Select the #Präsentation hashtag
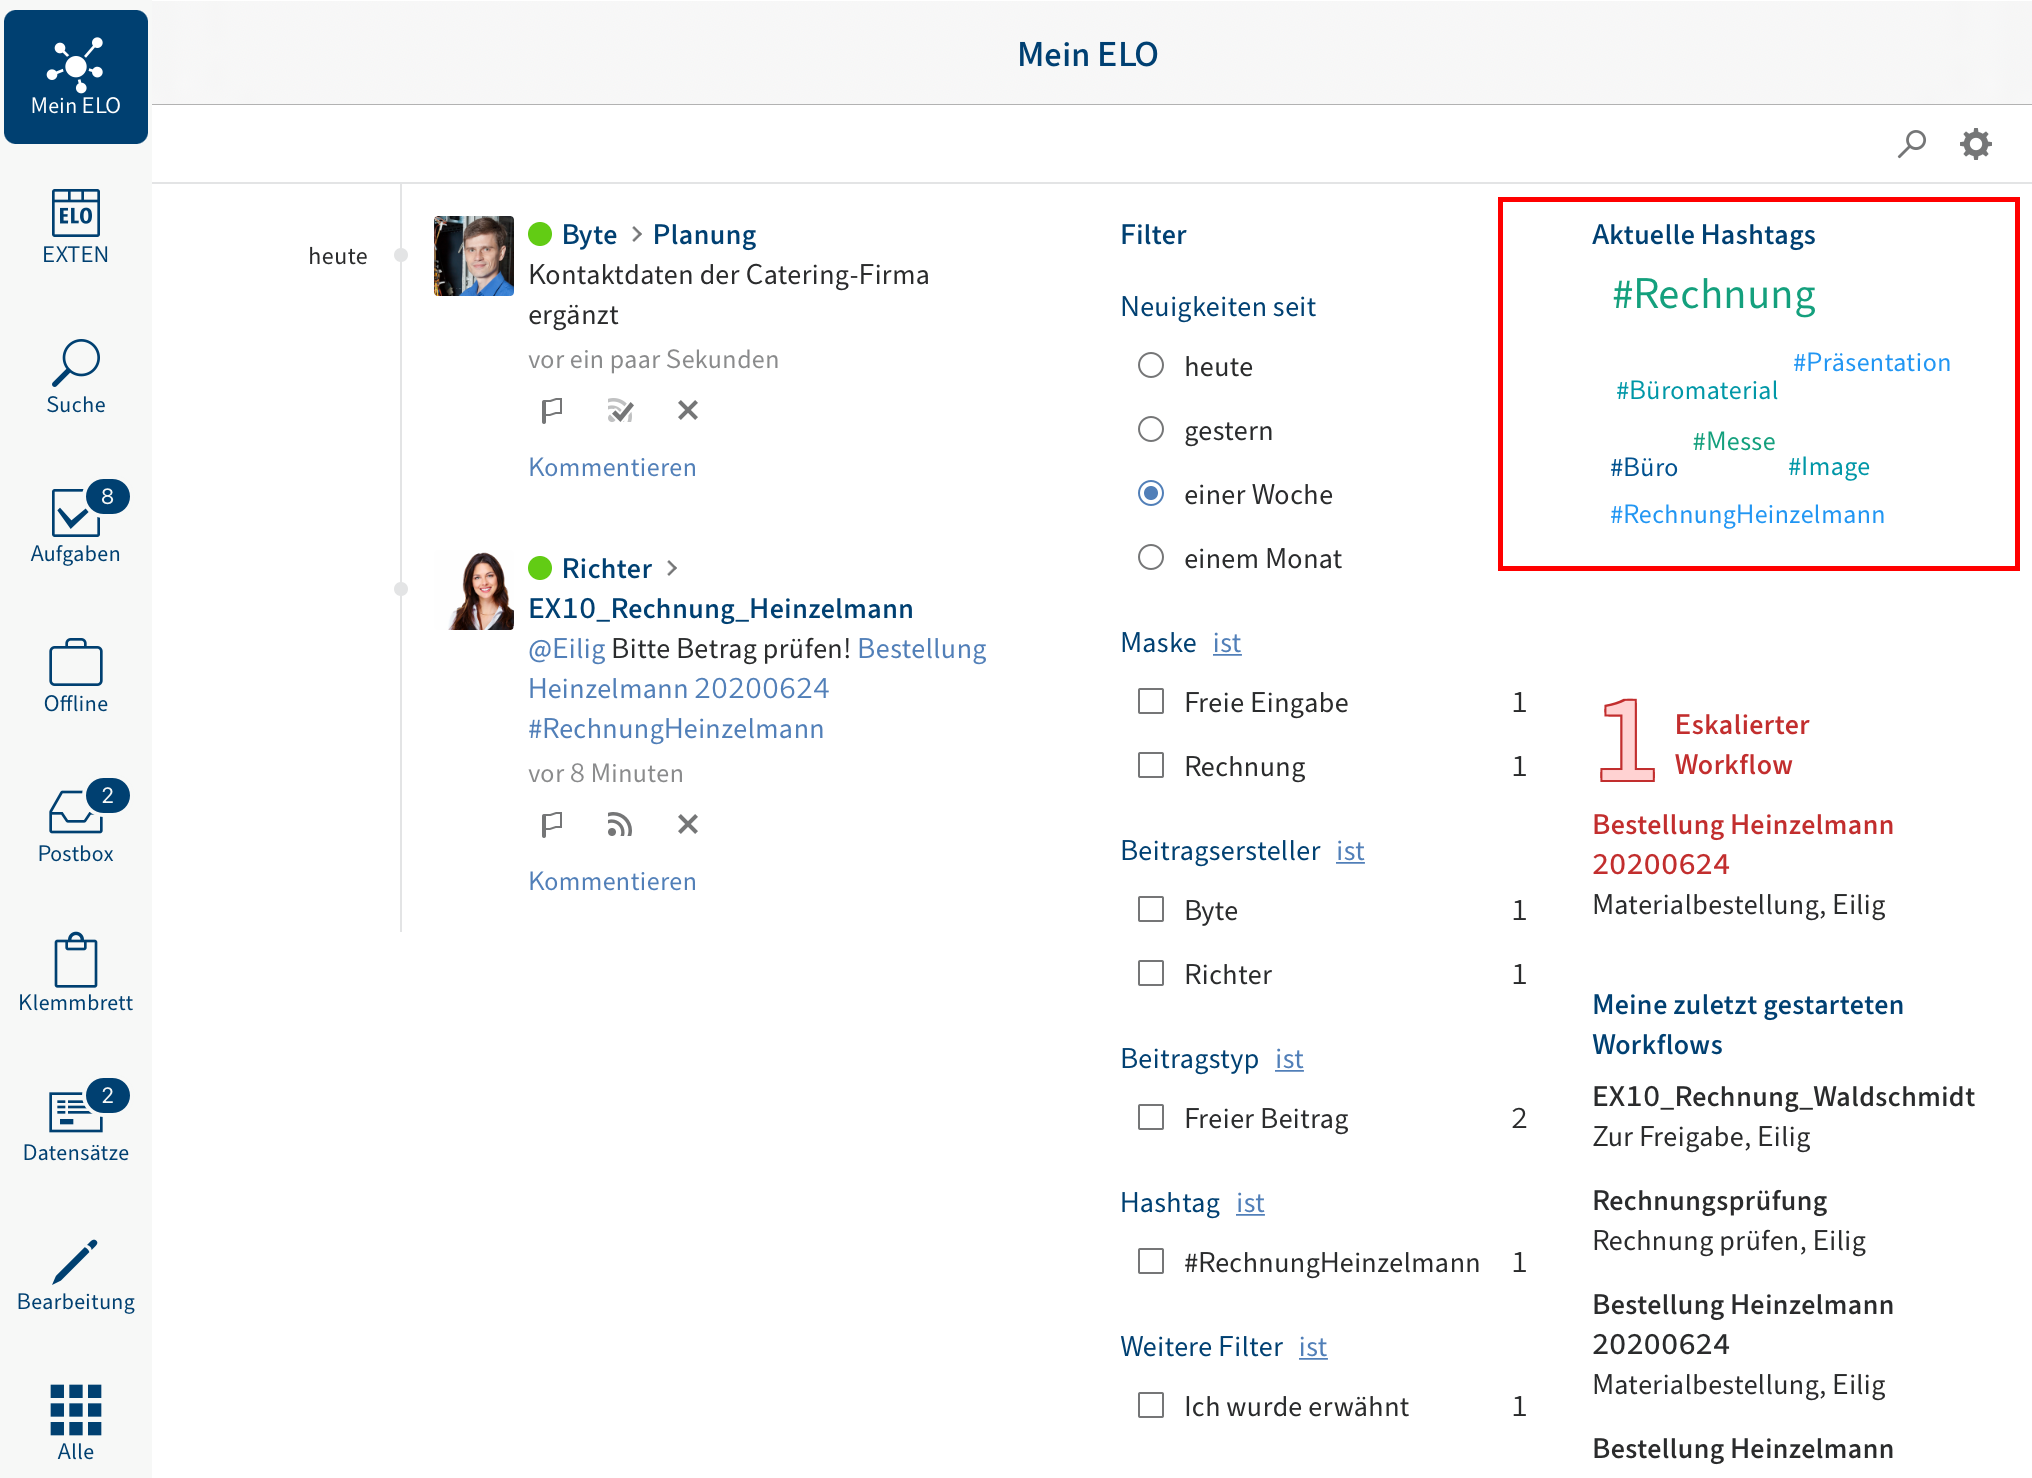2032x1478 pixels. pos(1871,362)
